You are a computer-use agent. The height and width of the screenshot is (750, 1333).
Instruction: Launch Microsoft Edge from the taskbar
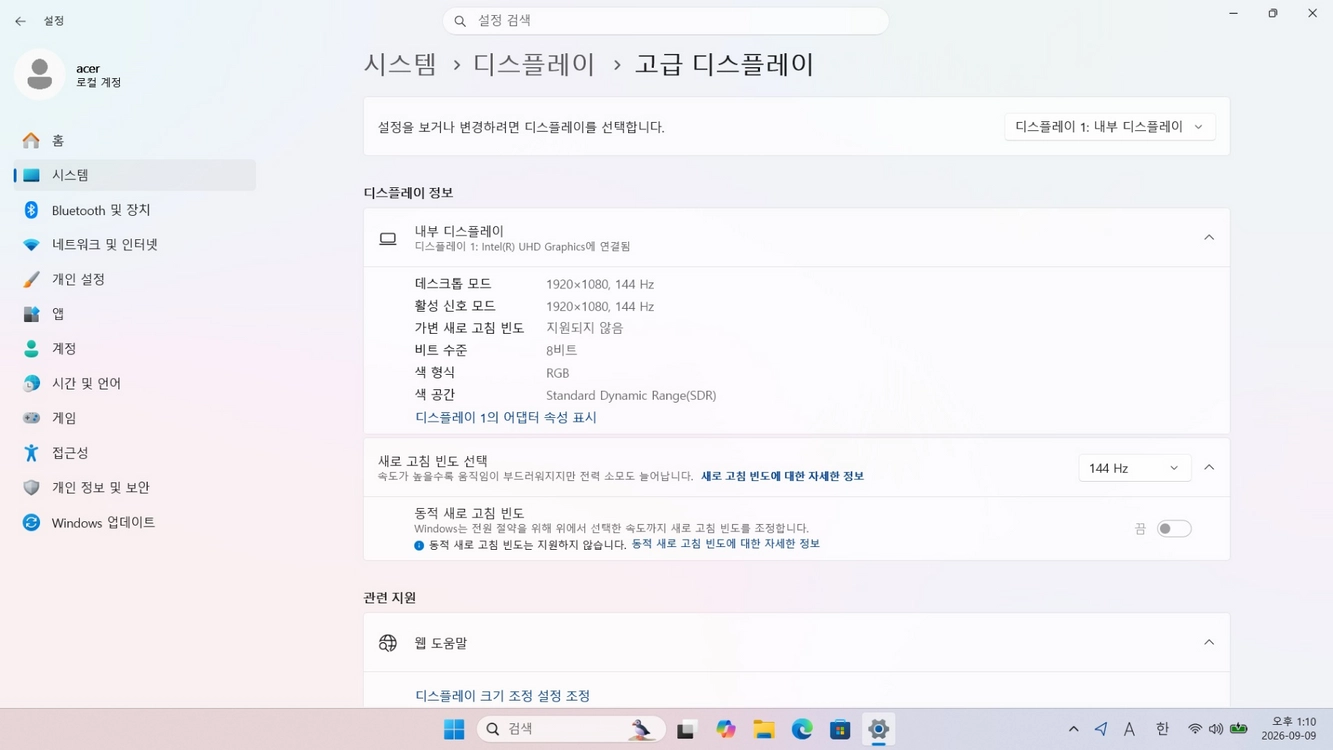pos(802,729)
